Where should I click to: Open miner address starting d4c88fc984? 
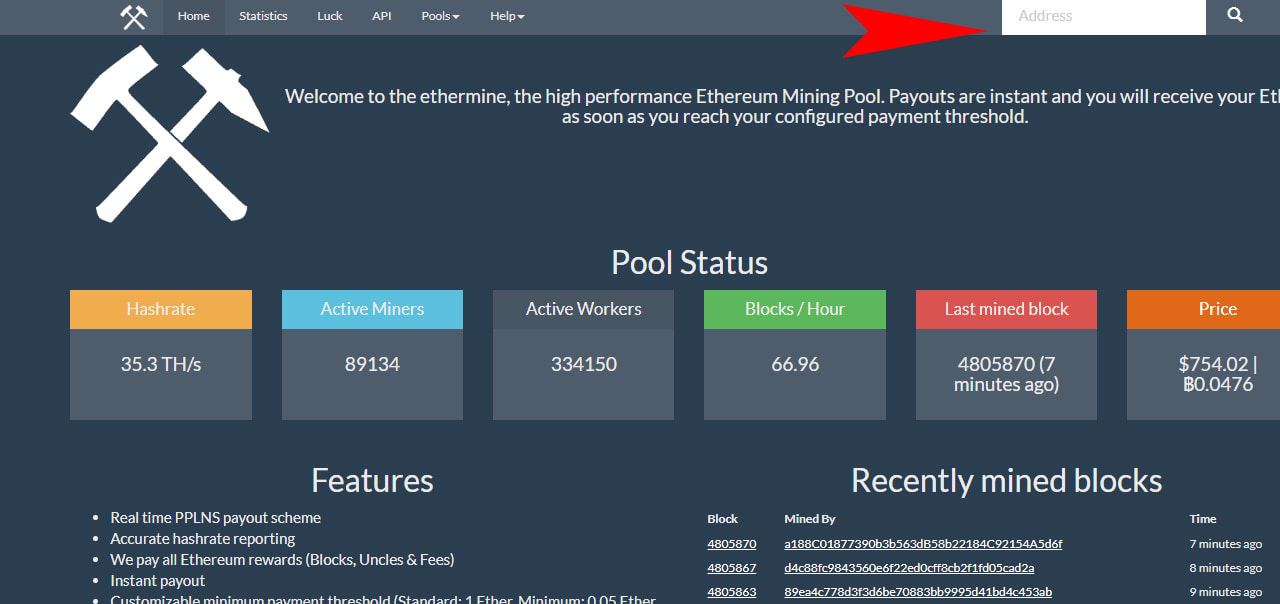click(909, 568)
